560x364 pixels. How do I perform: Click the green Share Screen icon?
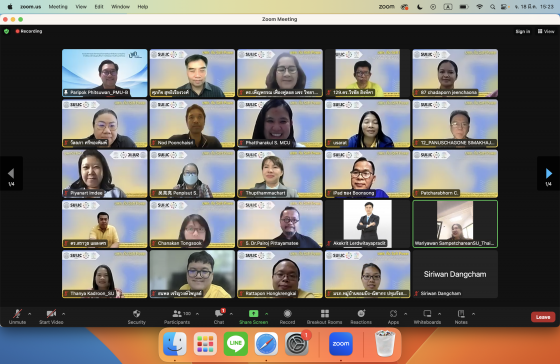[x=253, y=314]
